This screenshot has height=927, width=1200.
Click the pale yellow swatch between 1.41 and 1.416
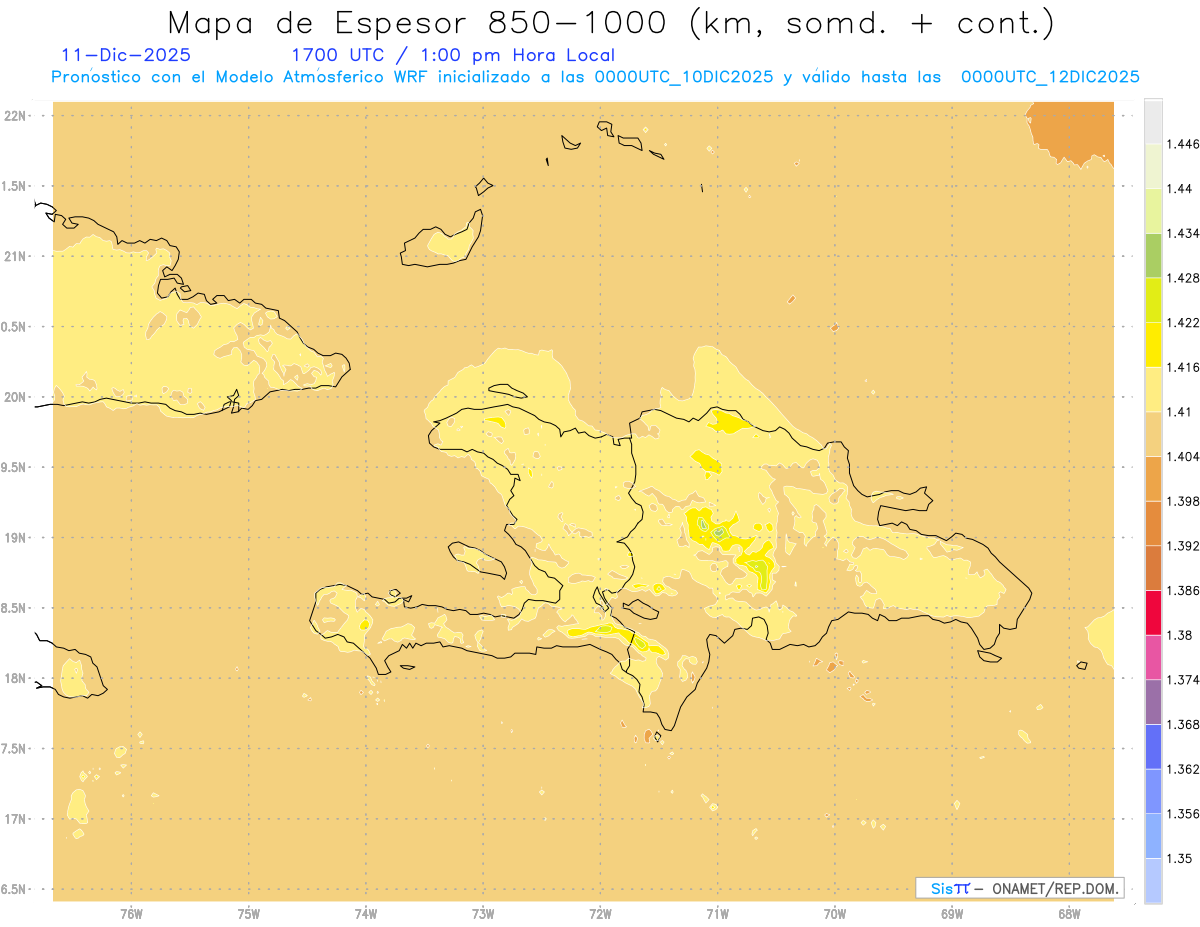1153,389
